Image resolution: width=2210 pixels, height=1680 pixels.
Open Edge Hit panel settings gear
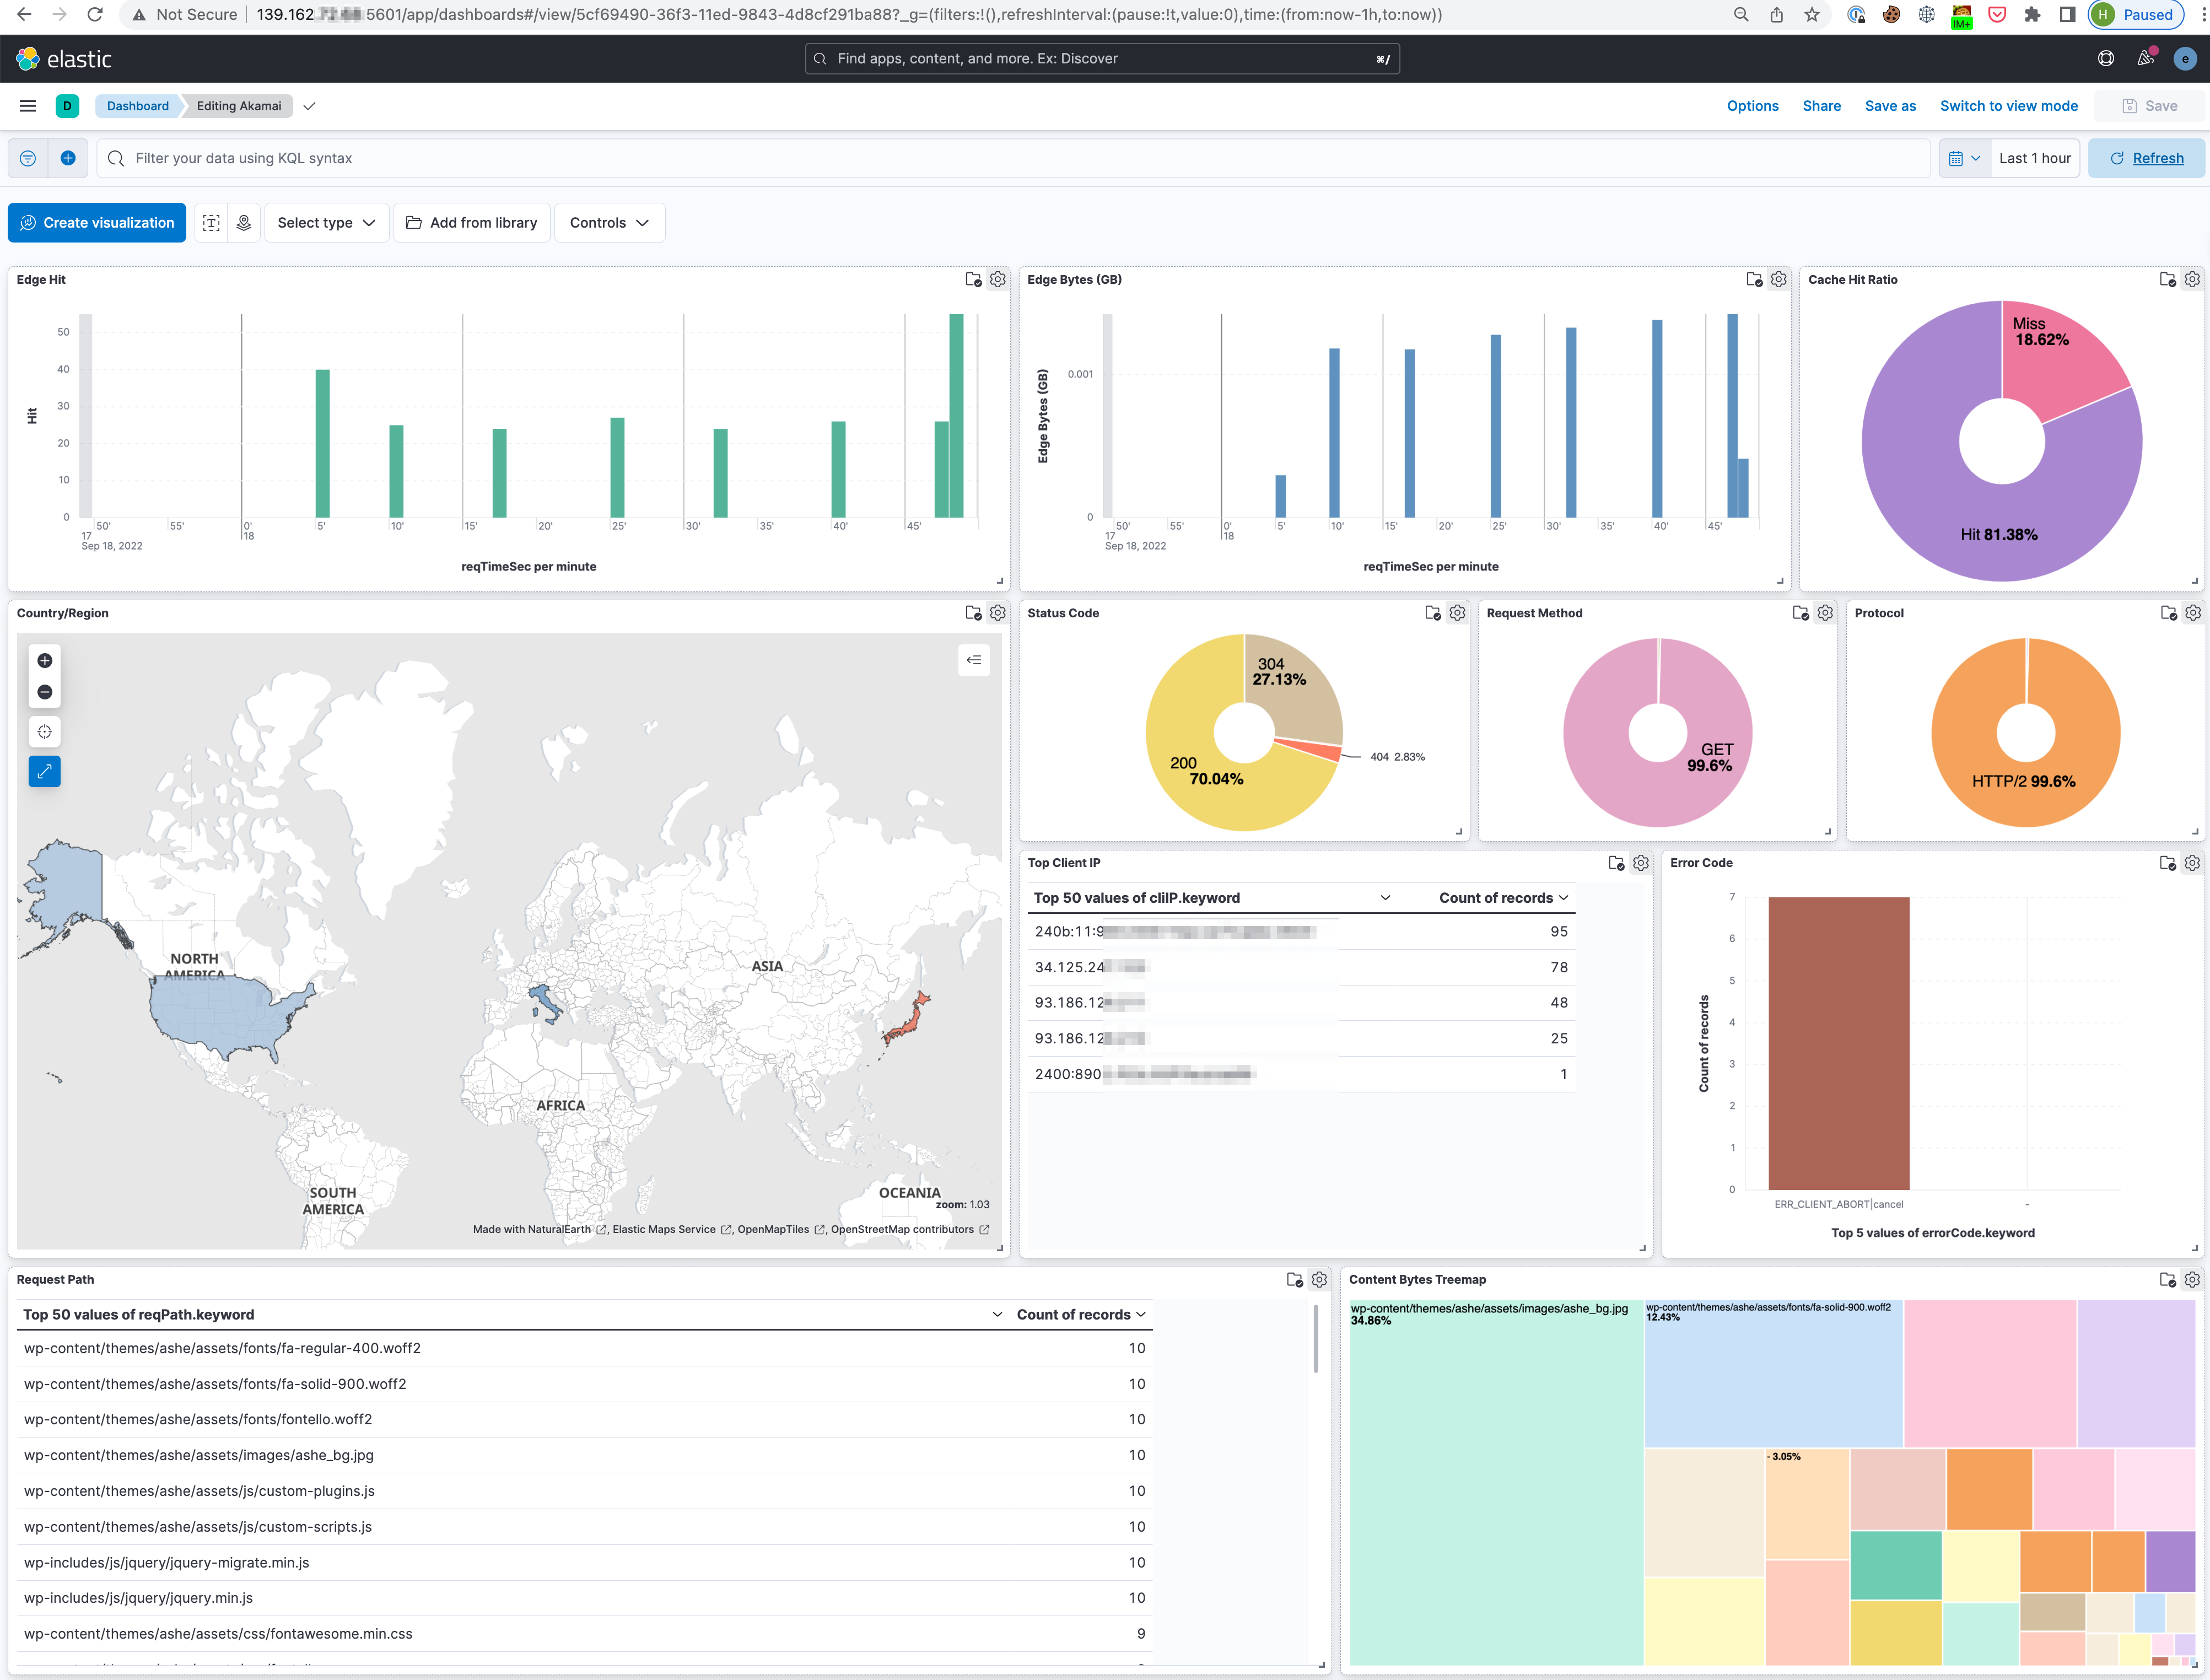coord(997,280)
